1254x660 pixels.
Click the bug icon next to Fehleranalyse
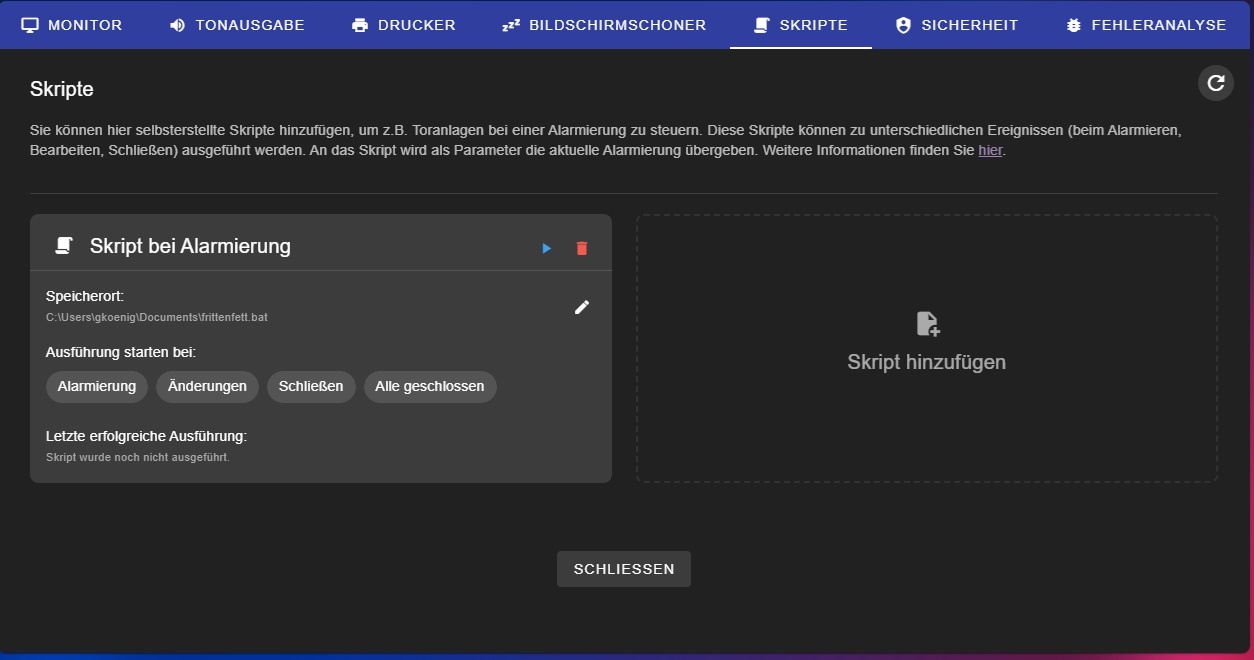1073,25
